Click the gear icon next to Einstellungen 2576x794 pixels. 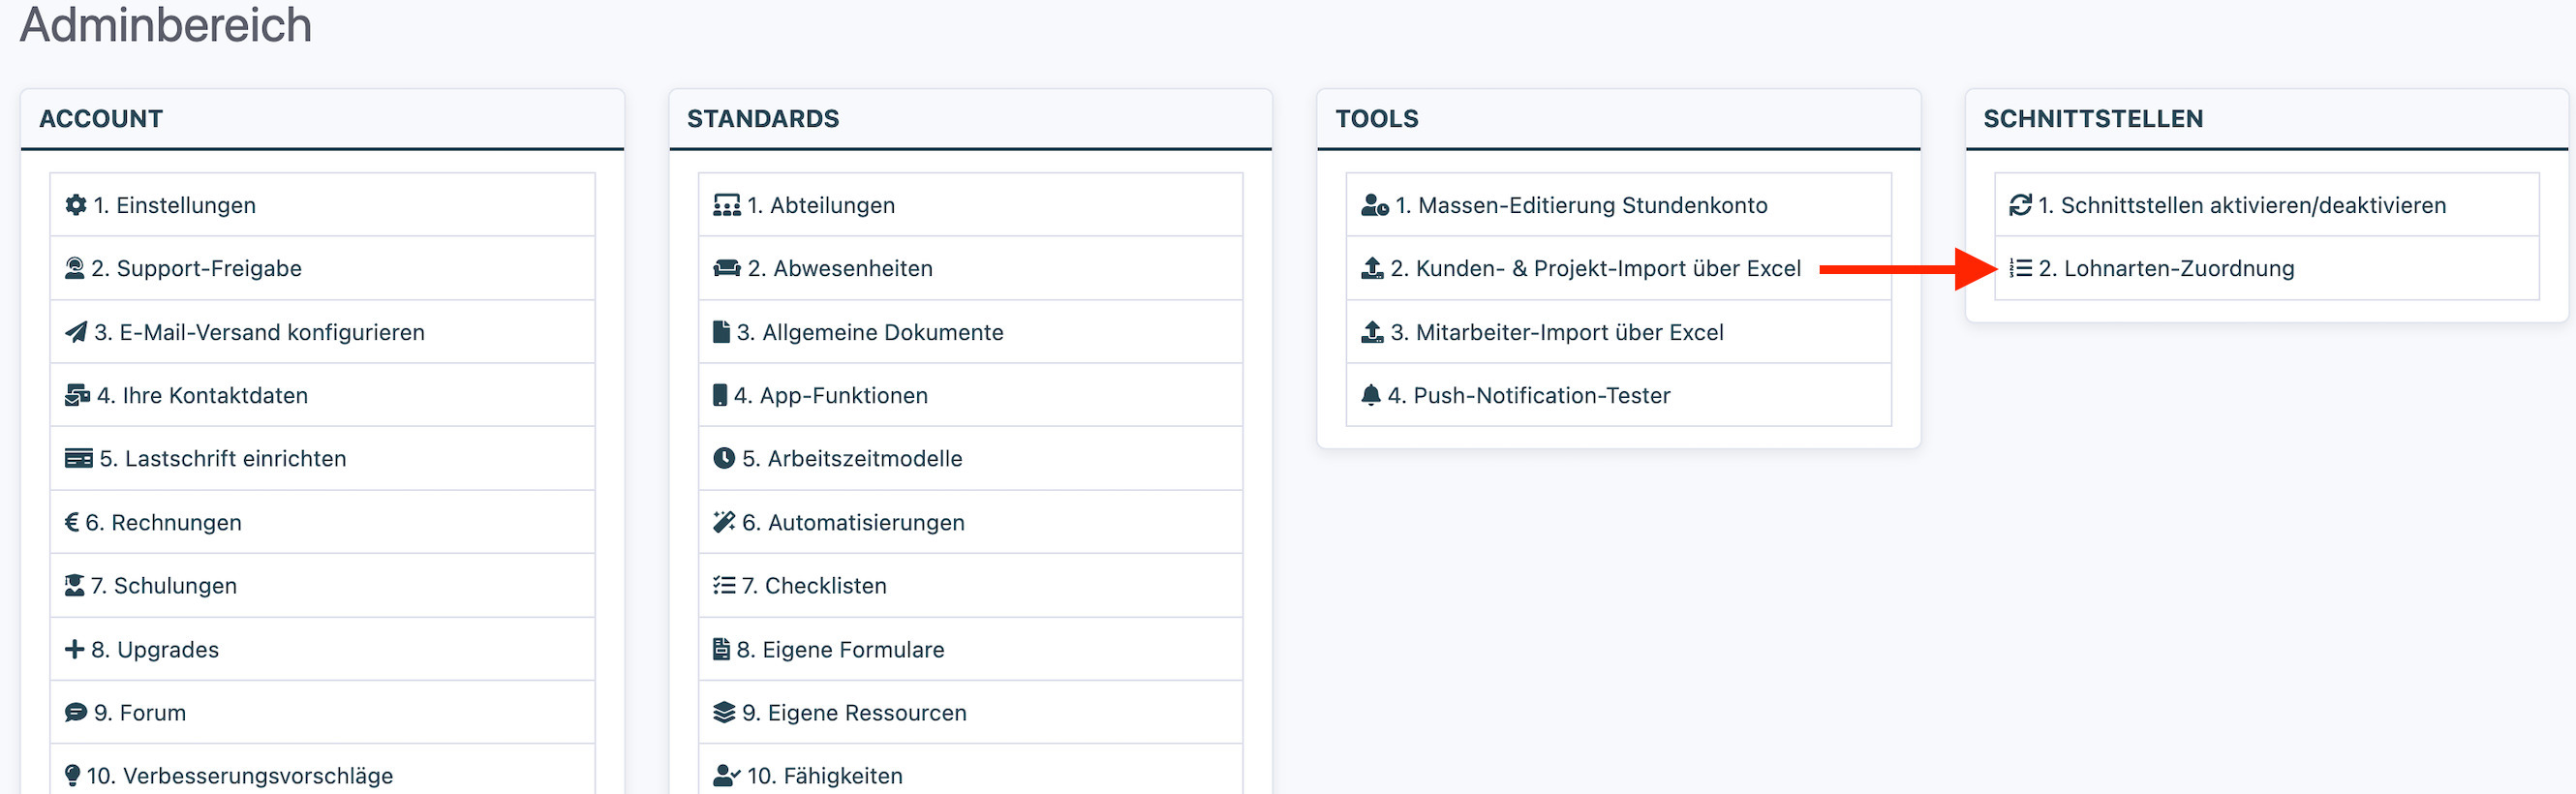pos(76,205)
